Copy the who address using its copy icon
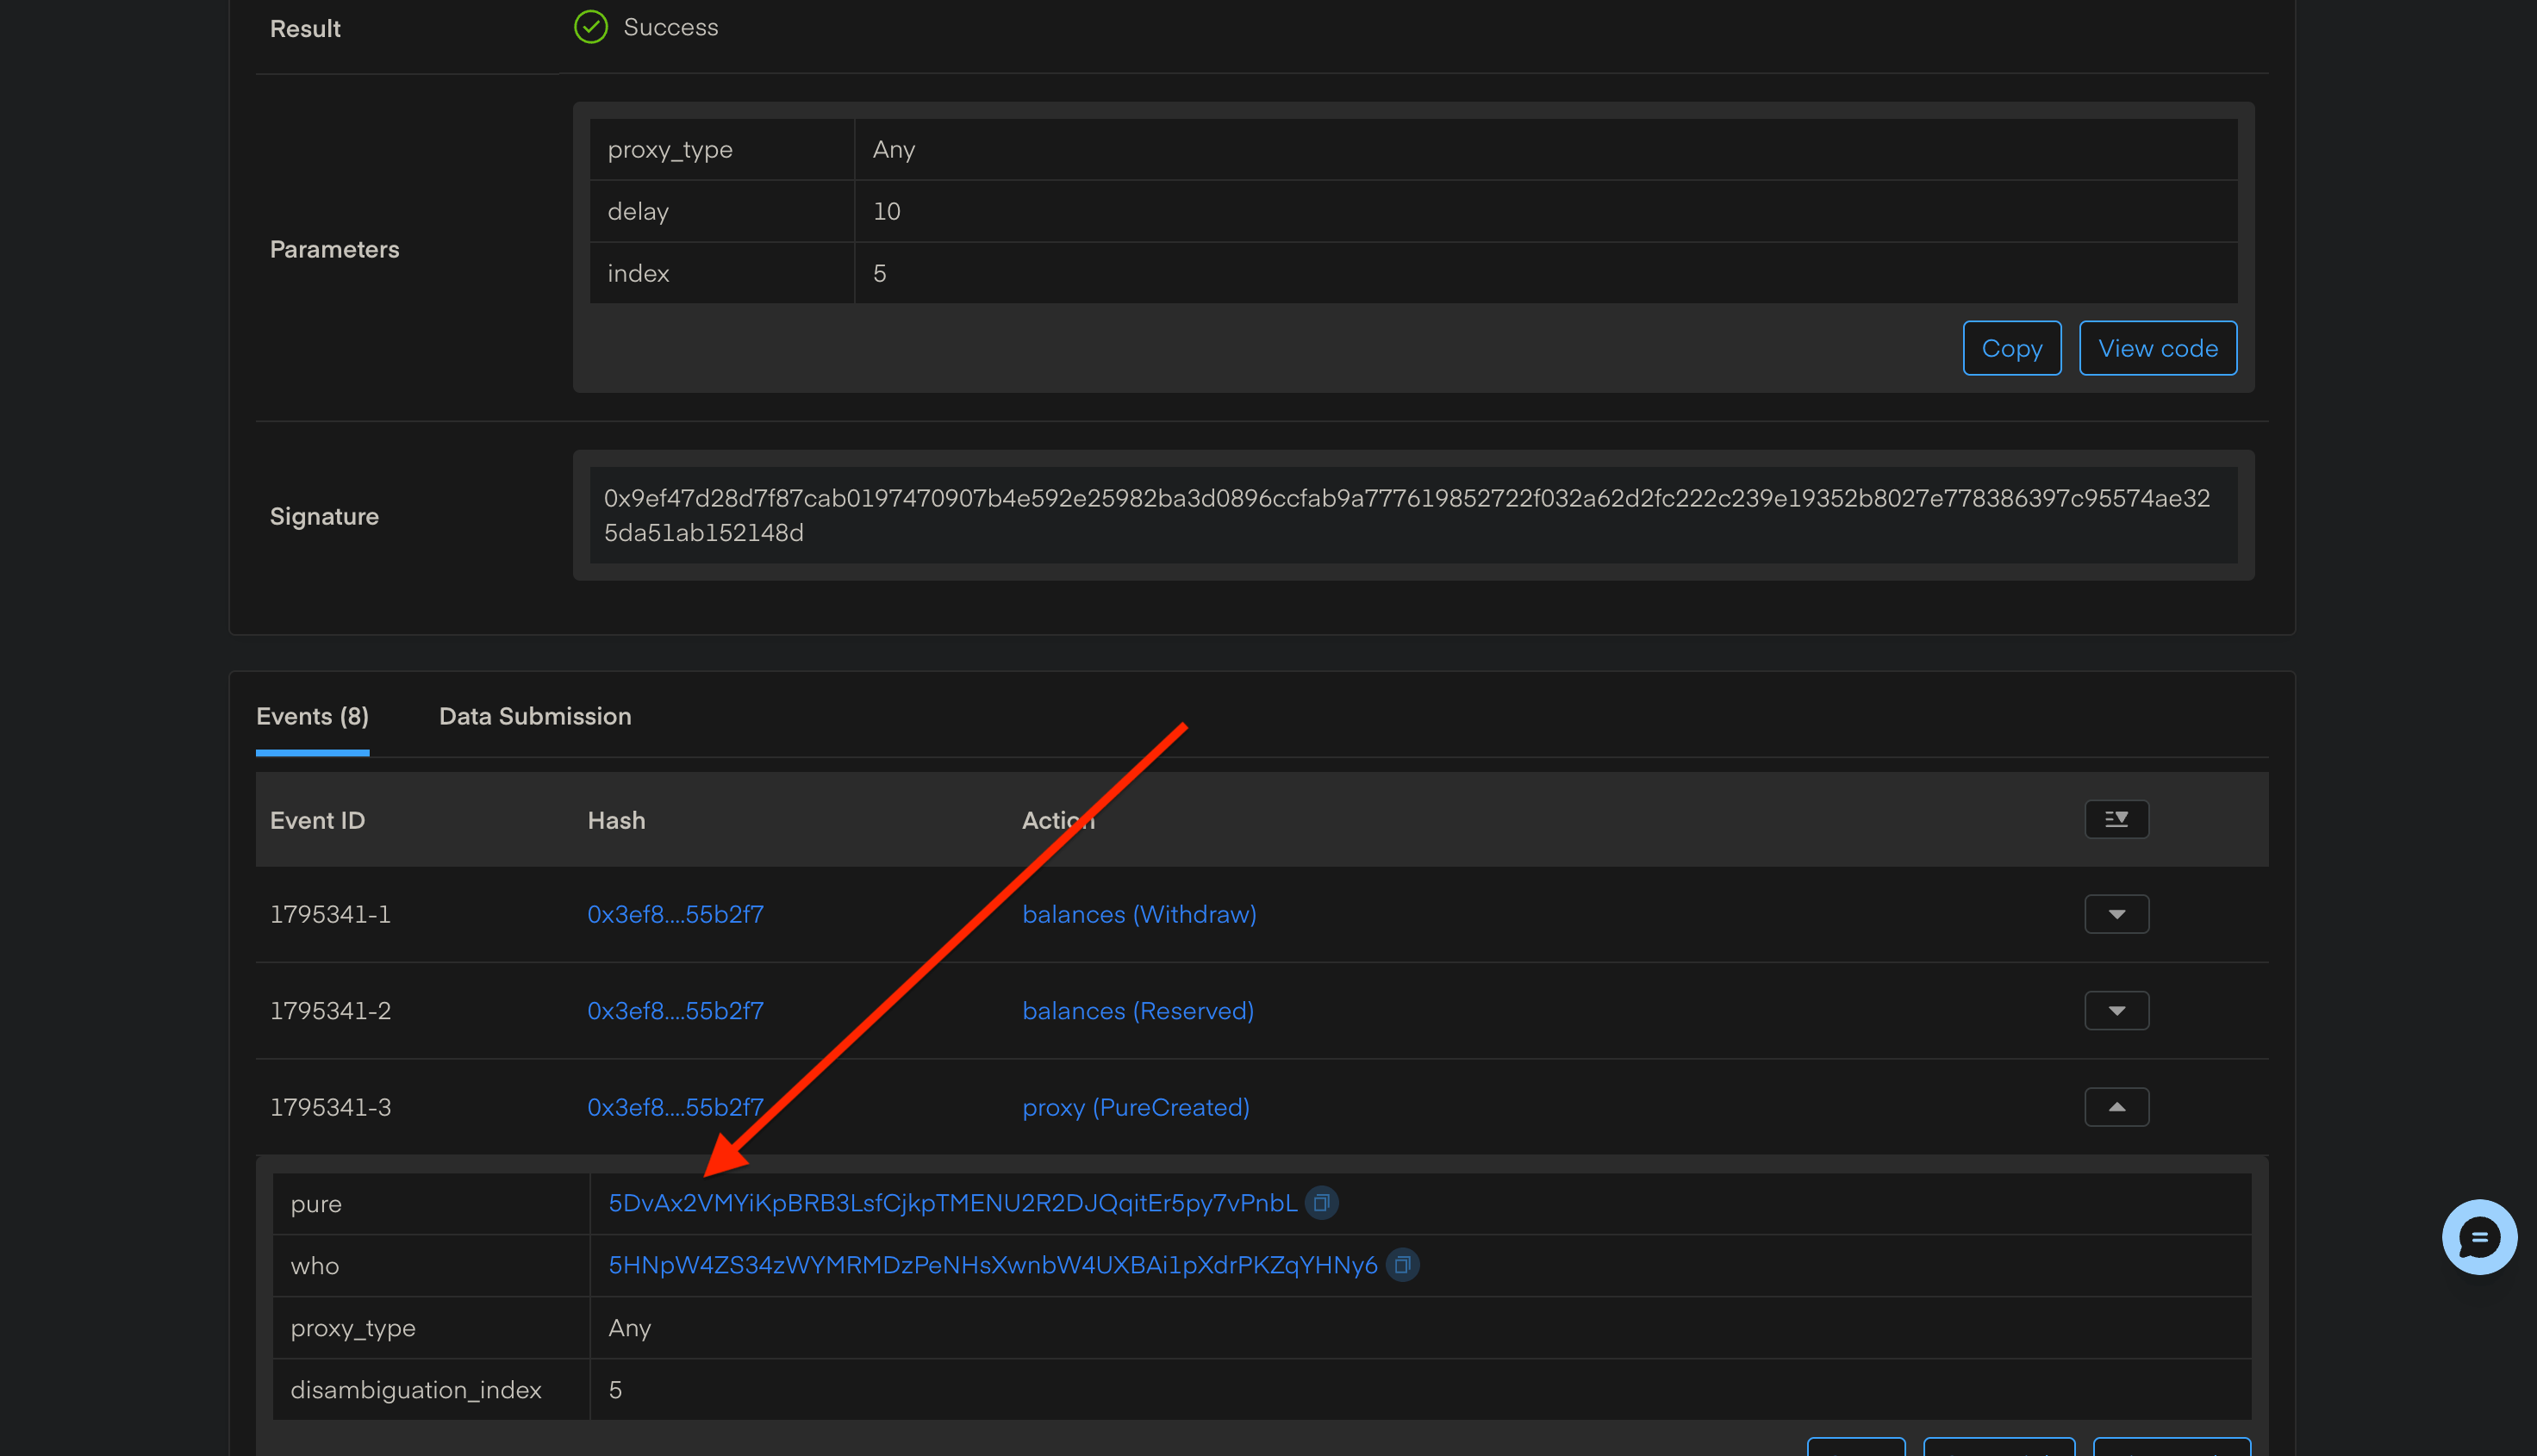This screenshot has height=1456, width=2537. point(1403,1265)
